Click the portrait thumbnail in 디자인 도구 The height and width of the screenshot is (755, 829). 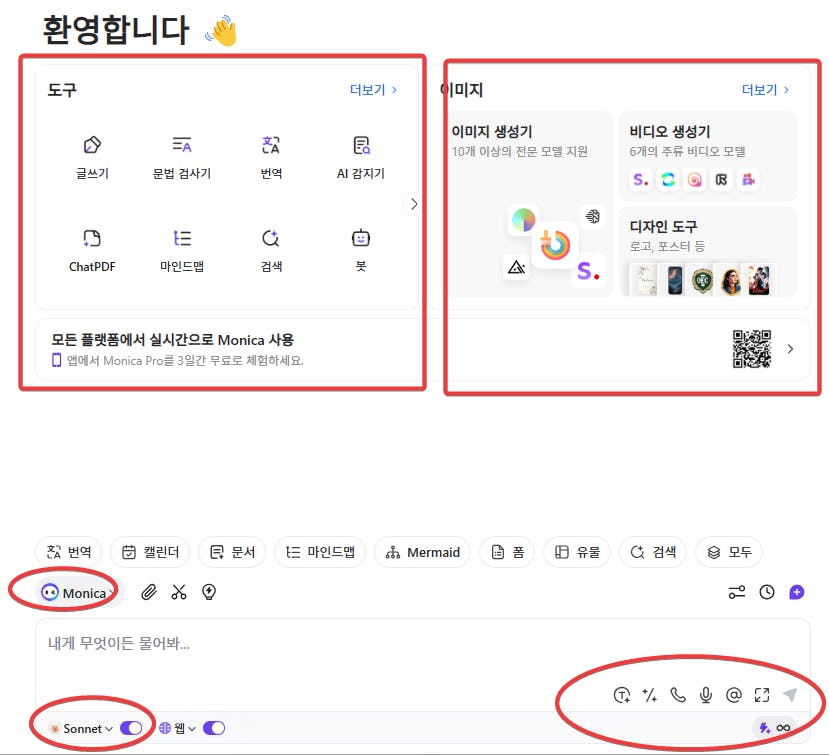pyautogui.click(x=731, y=280)
